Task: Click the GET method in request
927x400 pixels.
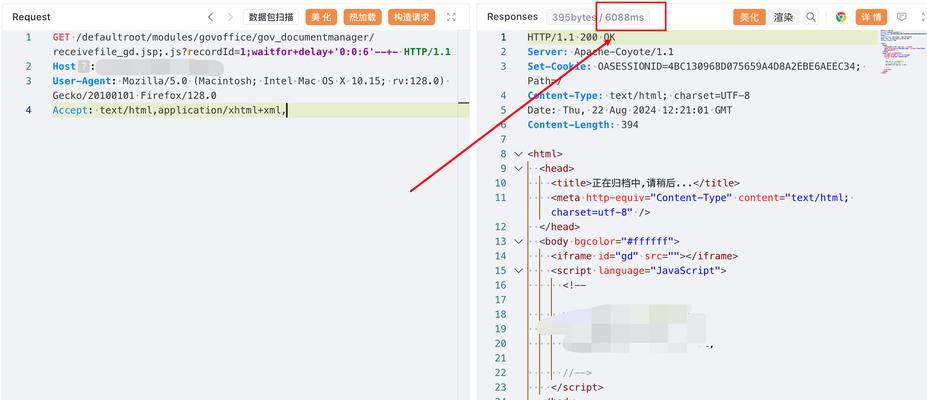Action: pos(61,37)
